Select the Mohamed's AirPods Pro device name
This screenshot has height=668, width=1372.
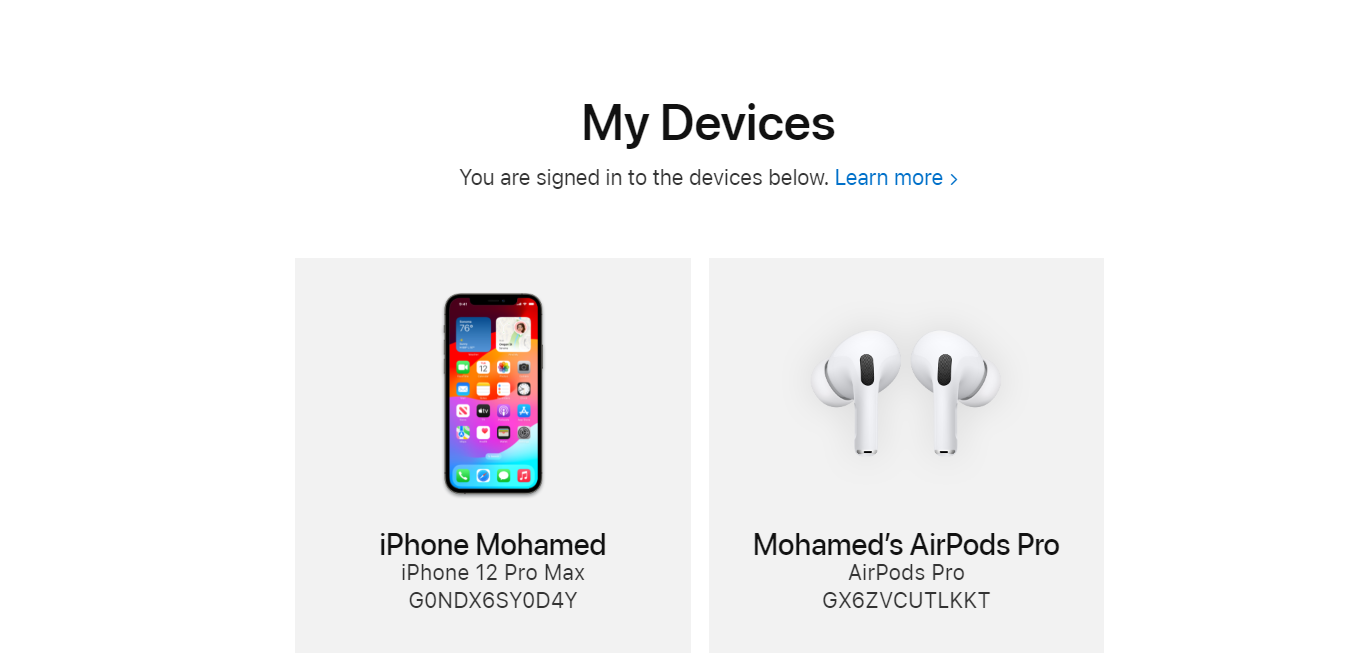[x=906, y=545]
